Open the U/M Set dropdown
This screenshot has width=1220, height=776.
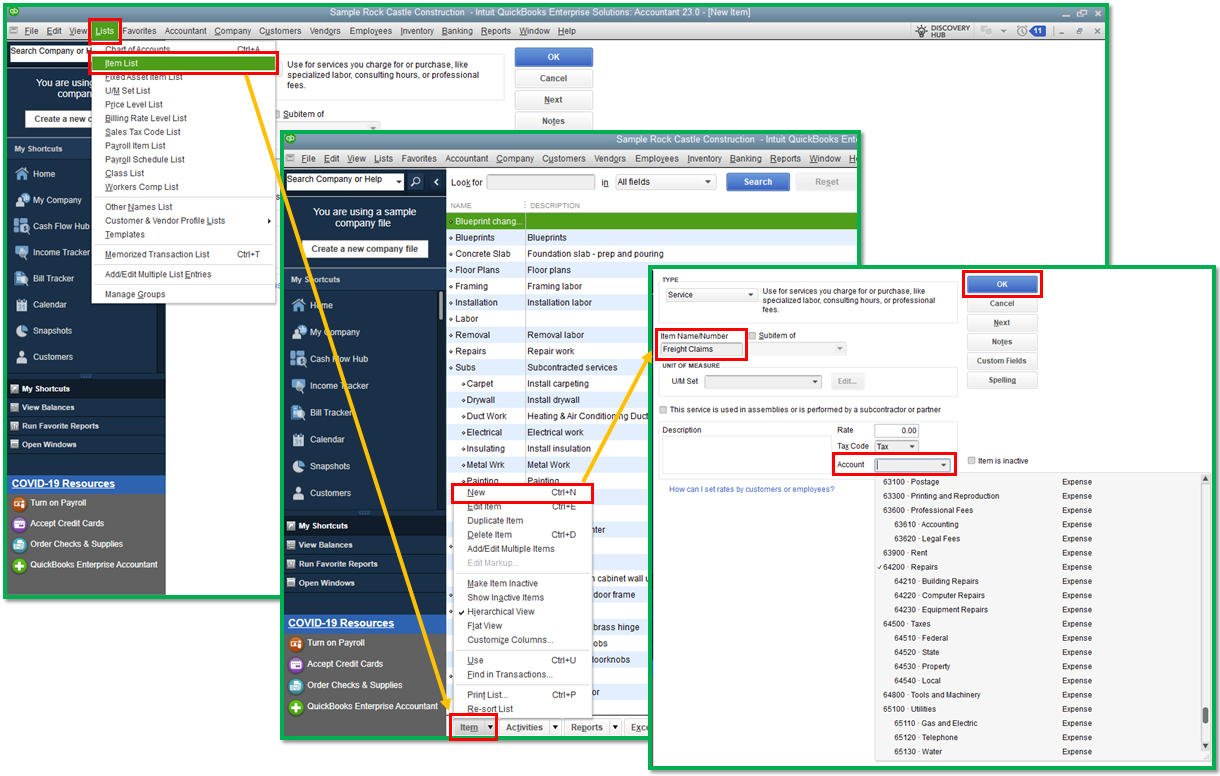tap(763, 381)
